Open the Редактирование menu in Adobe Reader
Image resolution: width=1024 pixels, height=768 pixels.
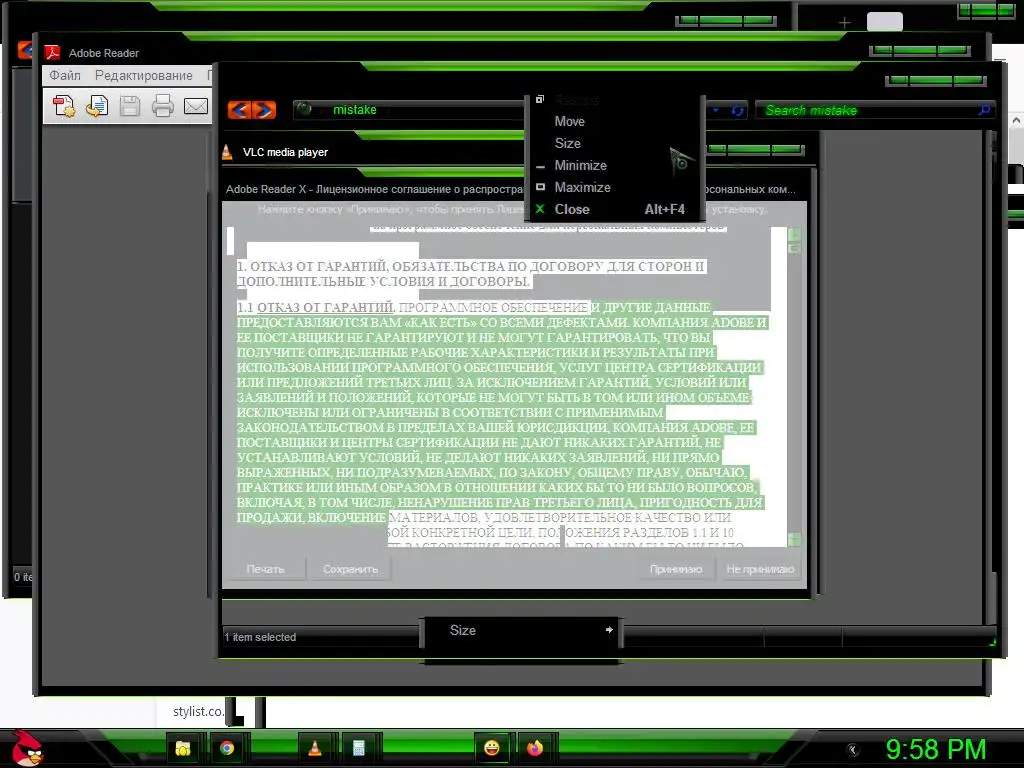click(x=144, y=75)
